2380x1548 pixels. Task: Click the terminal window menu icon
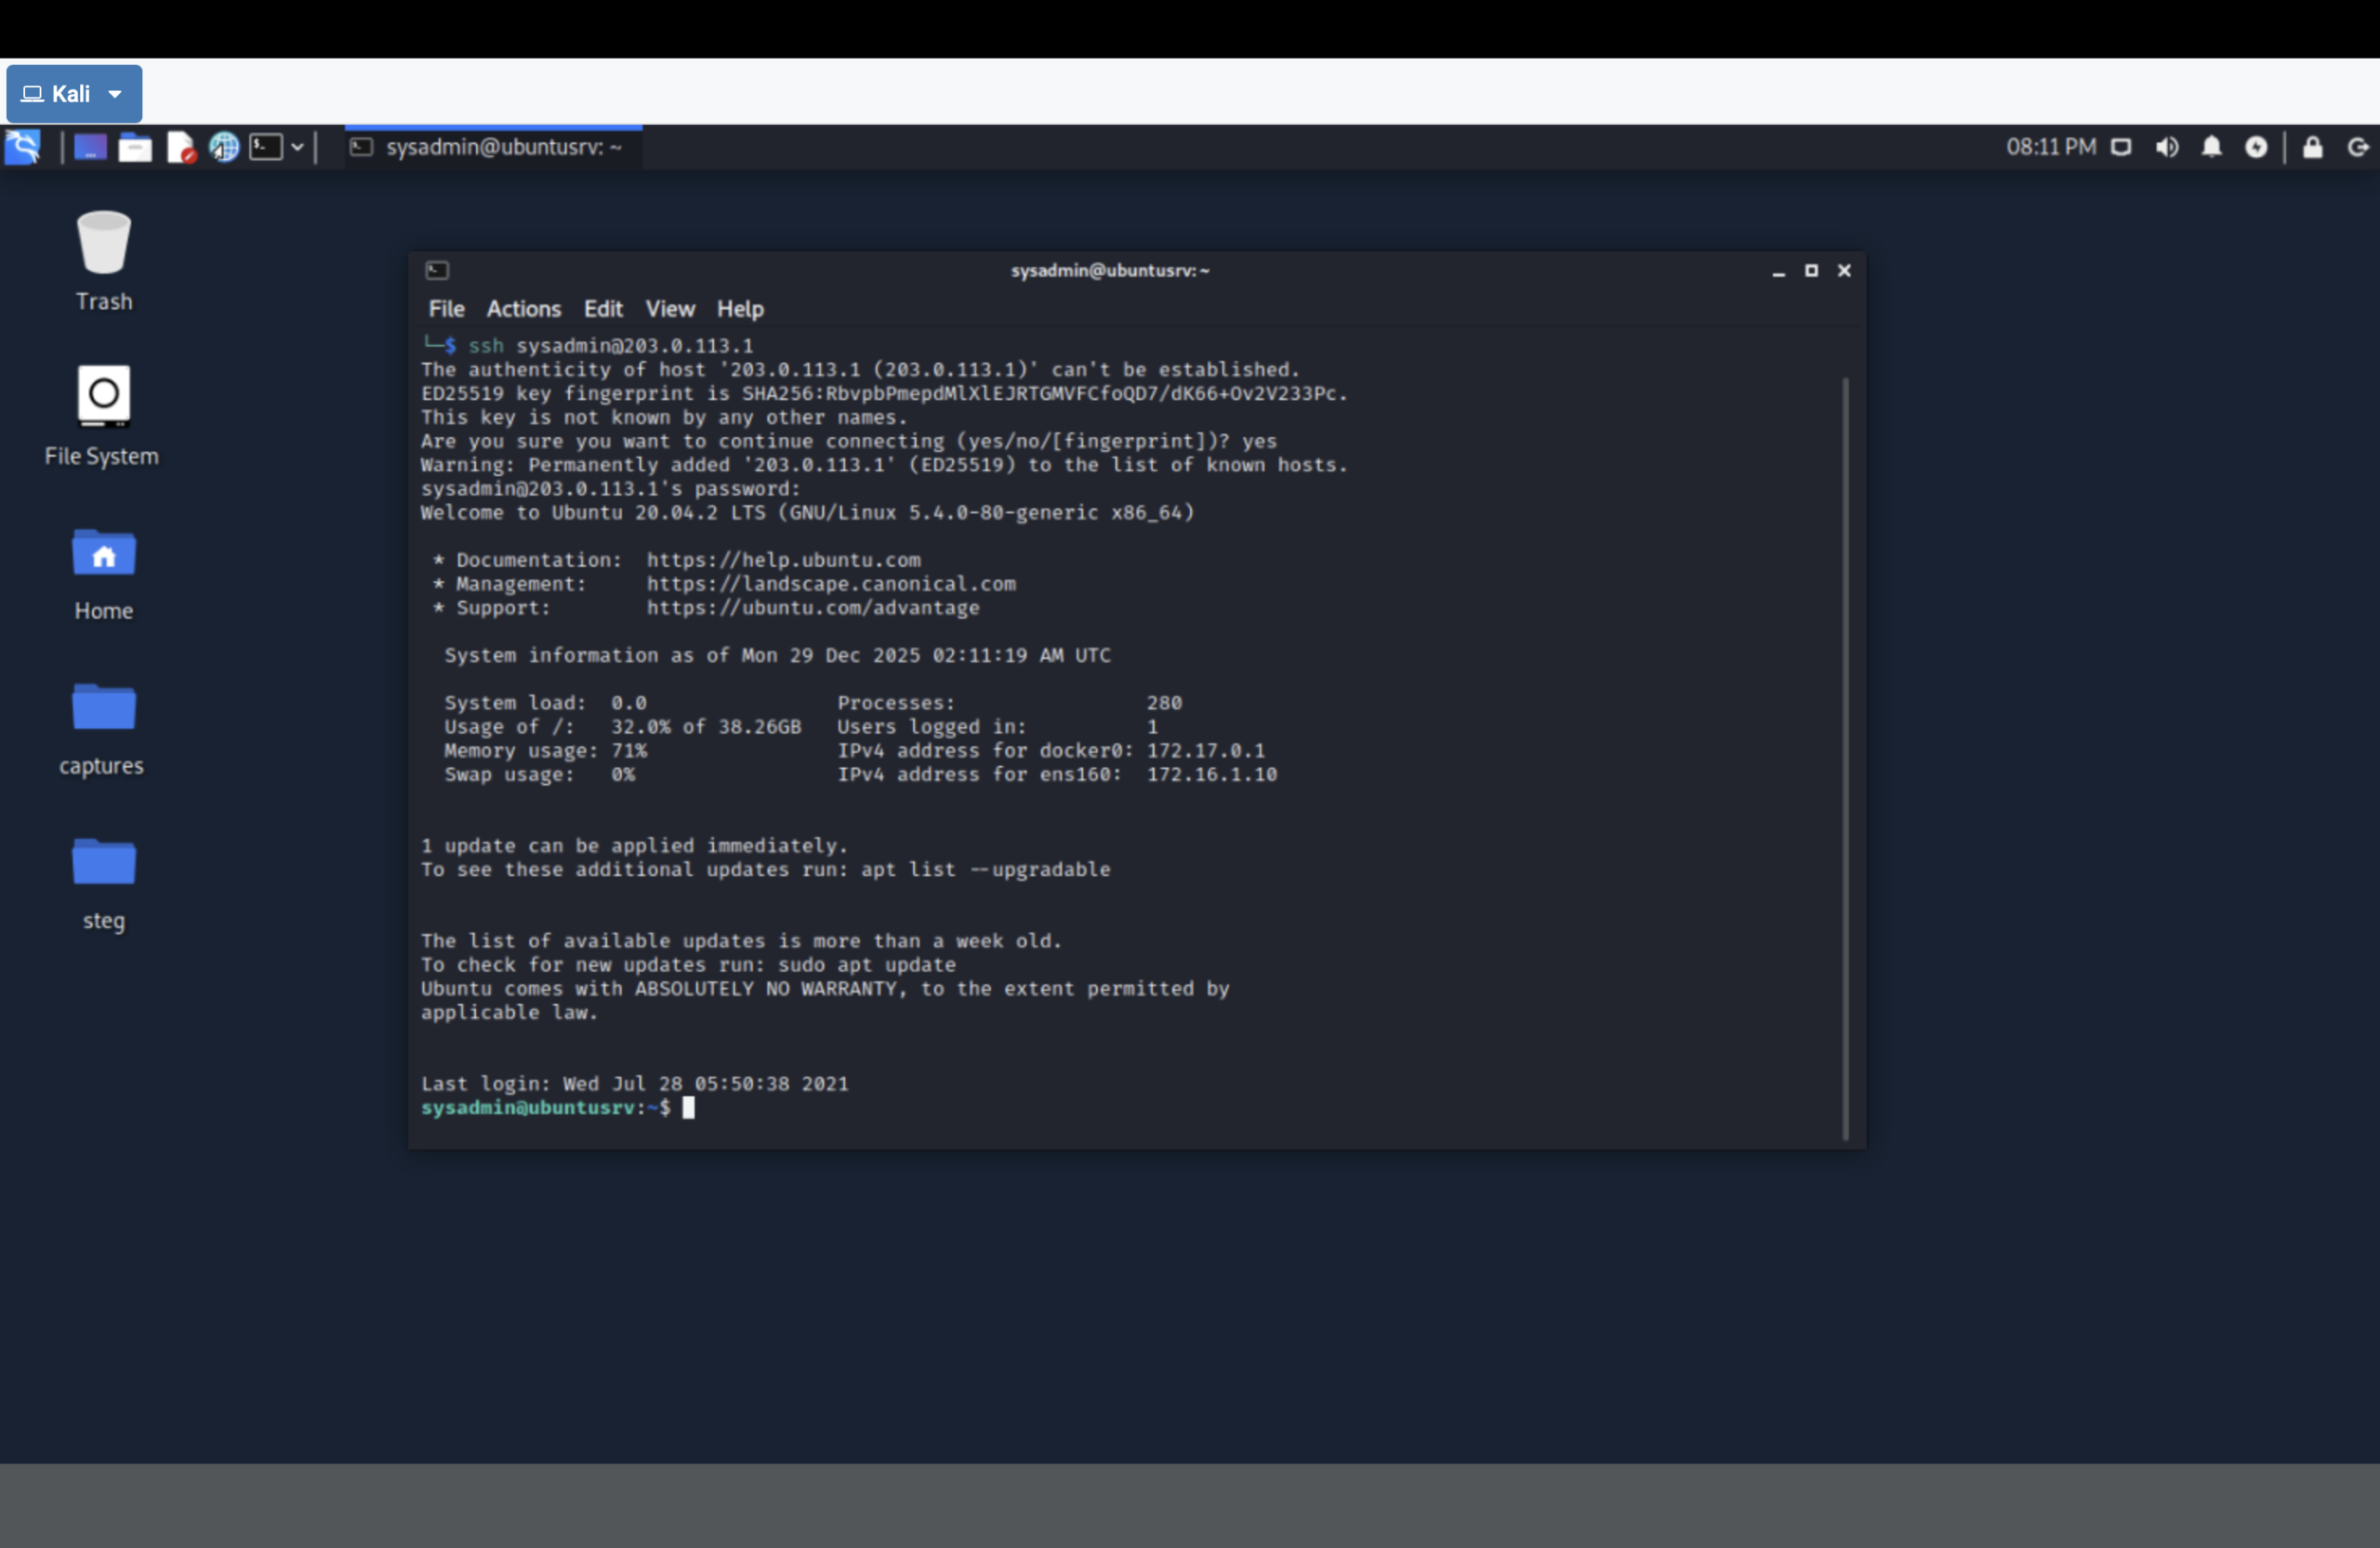pos(437,270)
